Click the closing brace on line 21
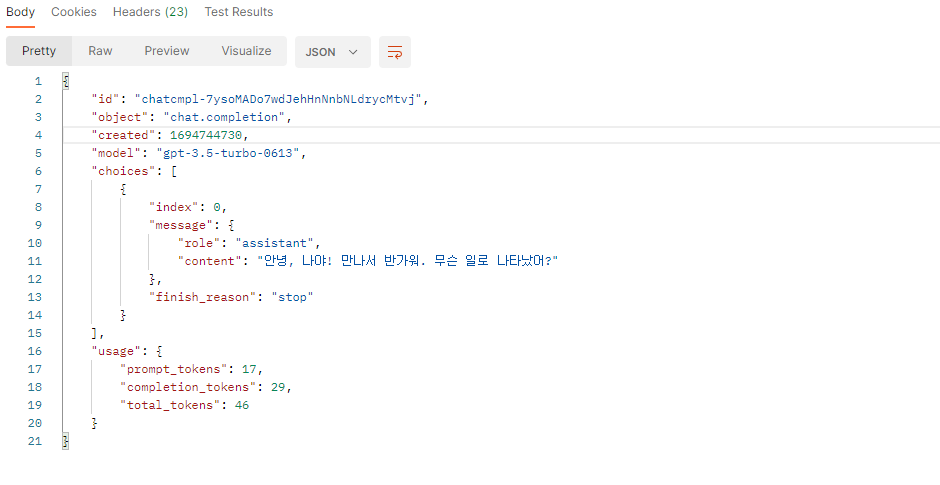Image resolution: width=940 pixels, height=485 pixels. [66, 441]
